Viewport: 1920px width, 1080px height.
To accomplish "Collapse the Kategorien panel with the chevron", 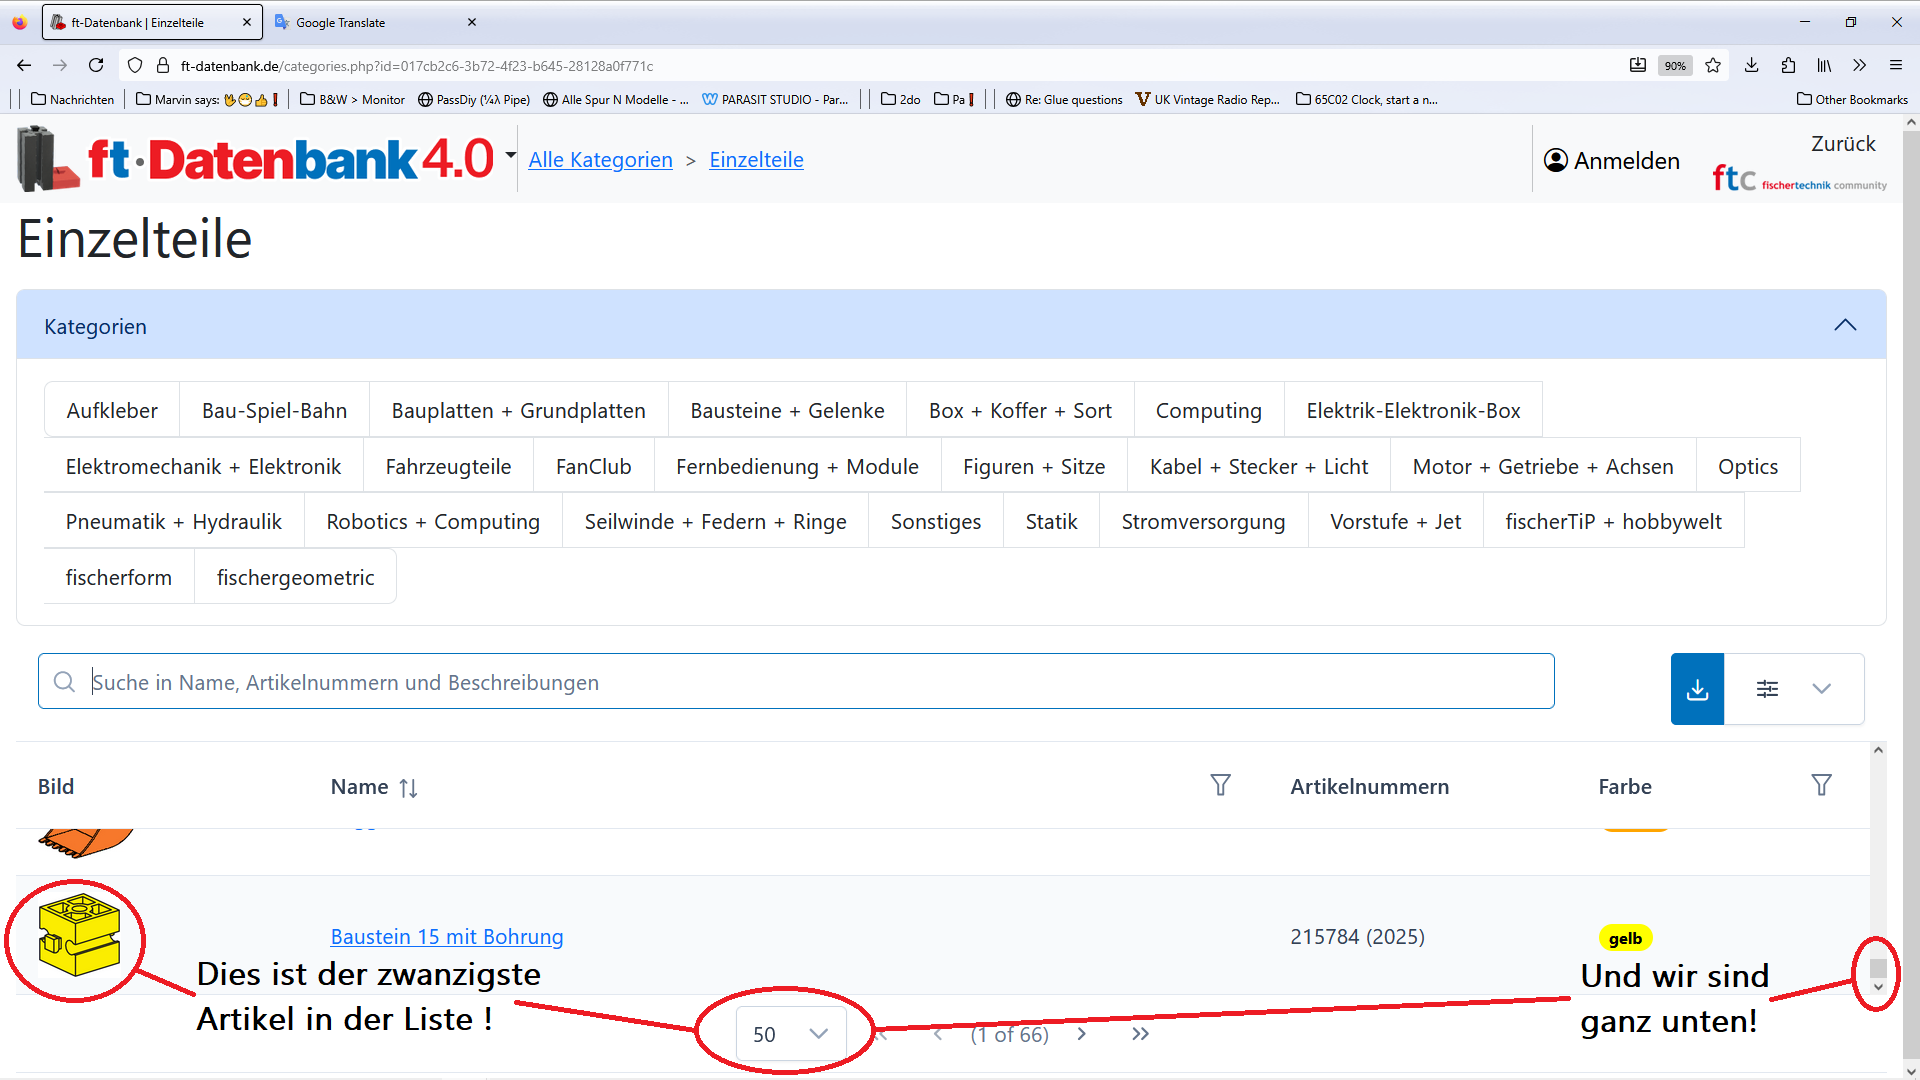I will (x=1845, y=325).
